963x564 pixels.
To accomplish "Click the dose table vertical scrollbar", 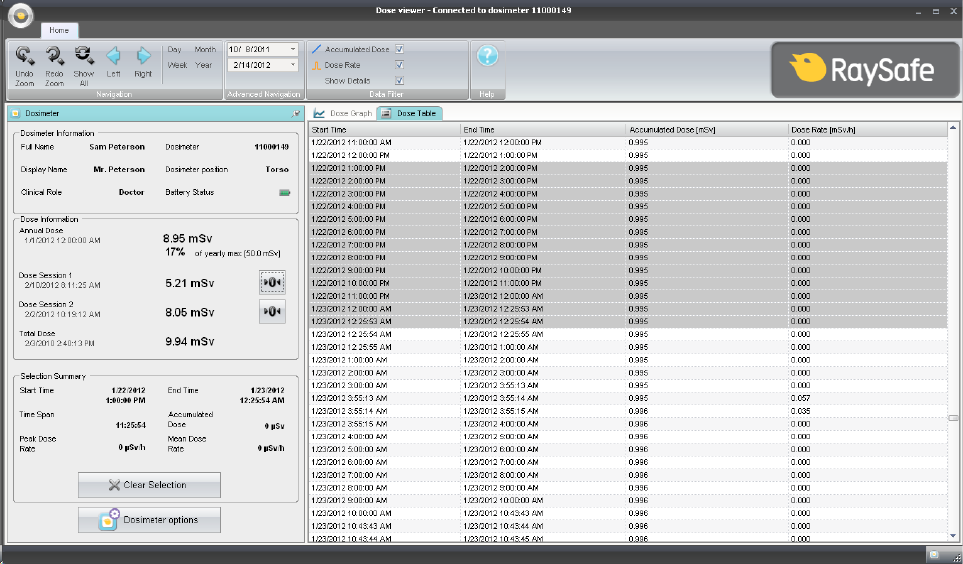I will tap(953, 417).
